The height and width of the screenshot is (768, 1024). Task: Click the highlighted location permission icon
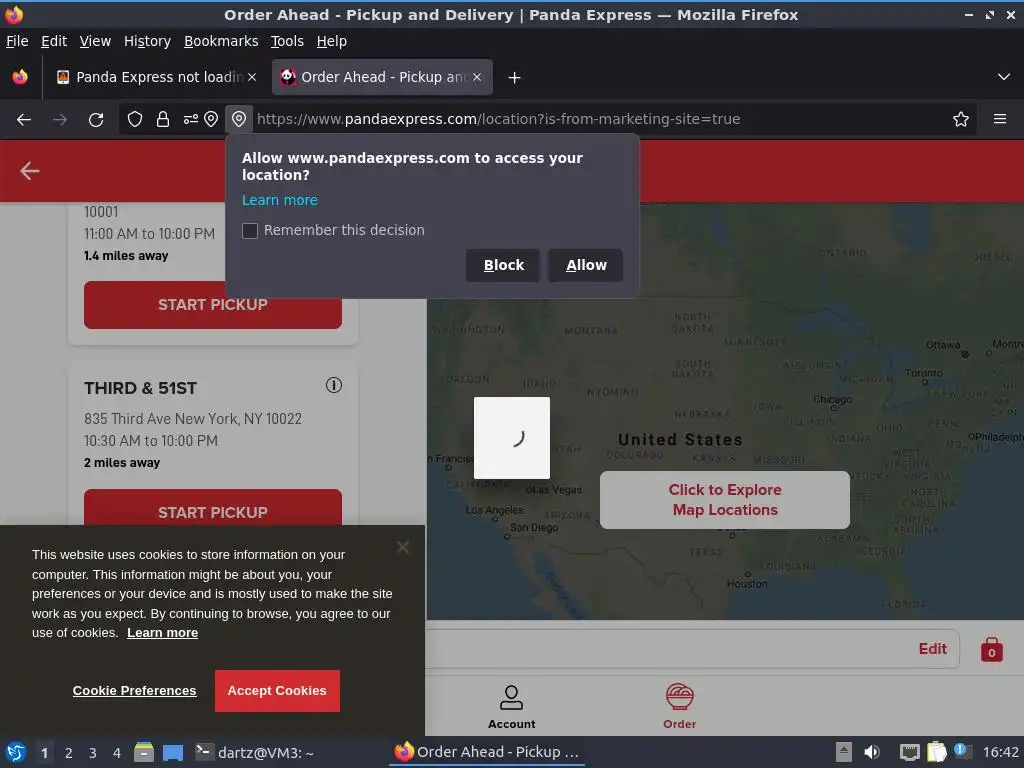239,119
